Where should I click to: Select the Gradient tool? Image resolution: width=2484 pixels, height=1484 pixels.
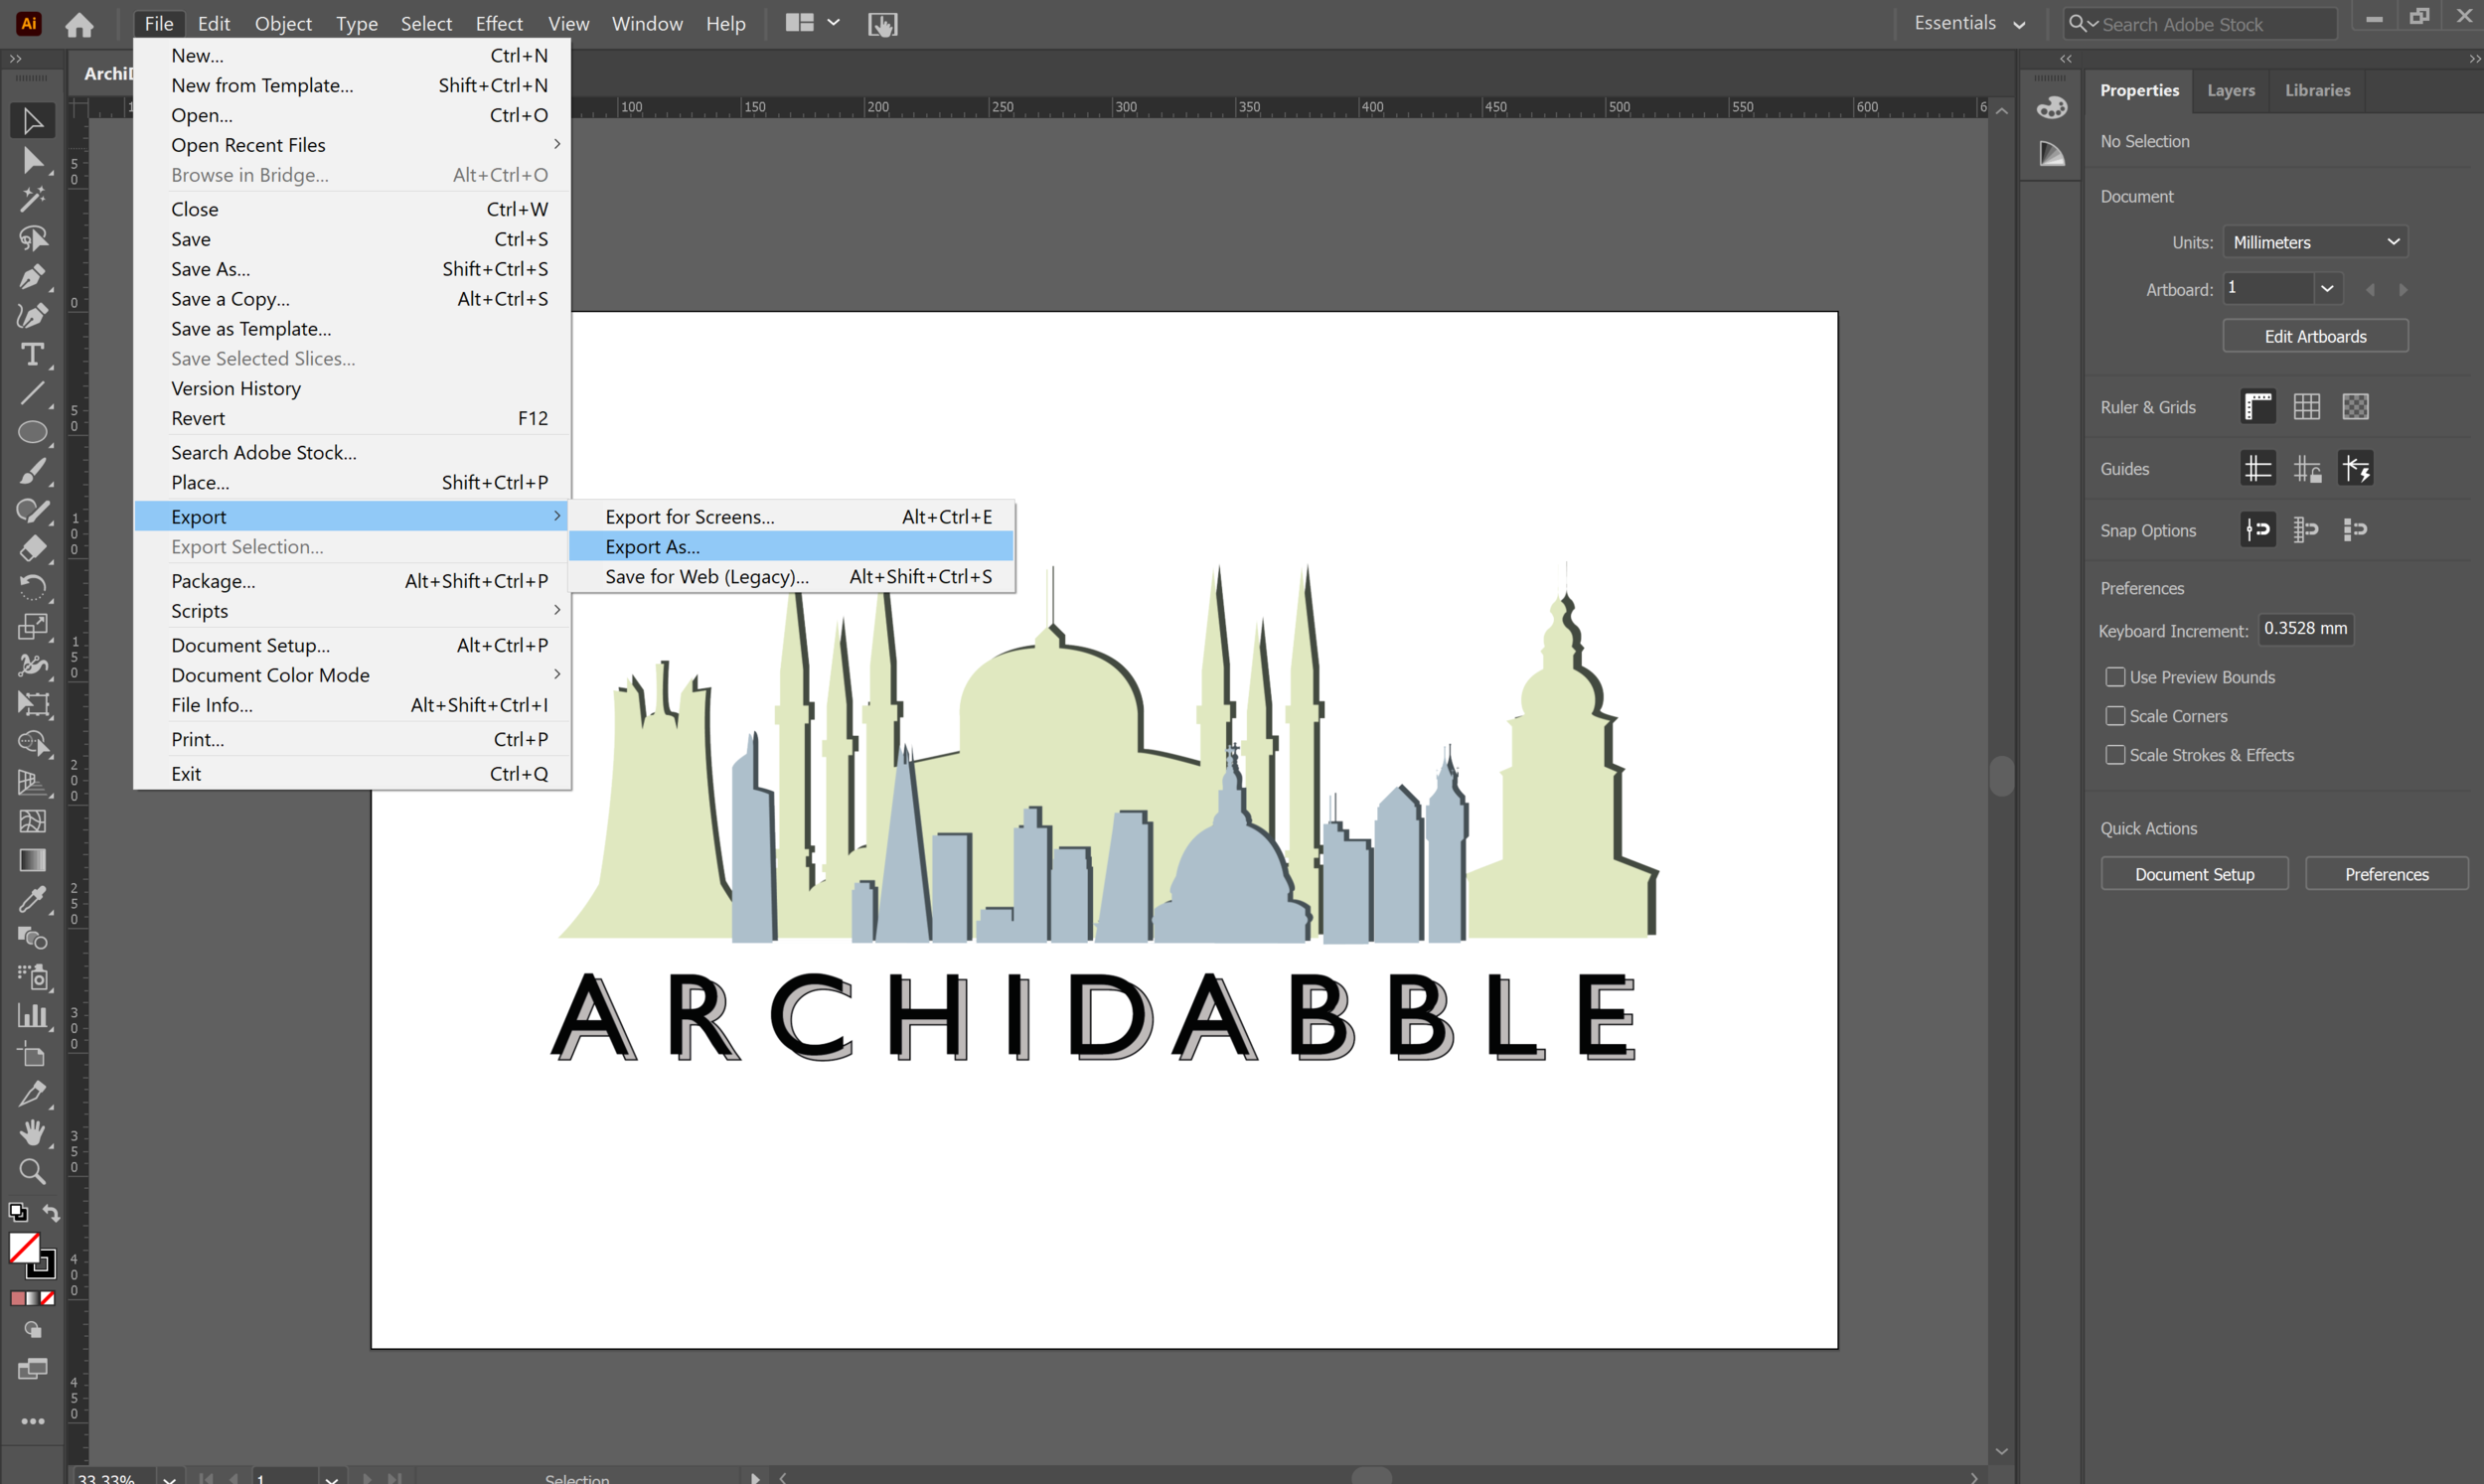coord(32,861)
